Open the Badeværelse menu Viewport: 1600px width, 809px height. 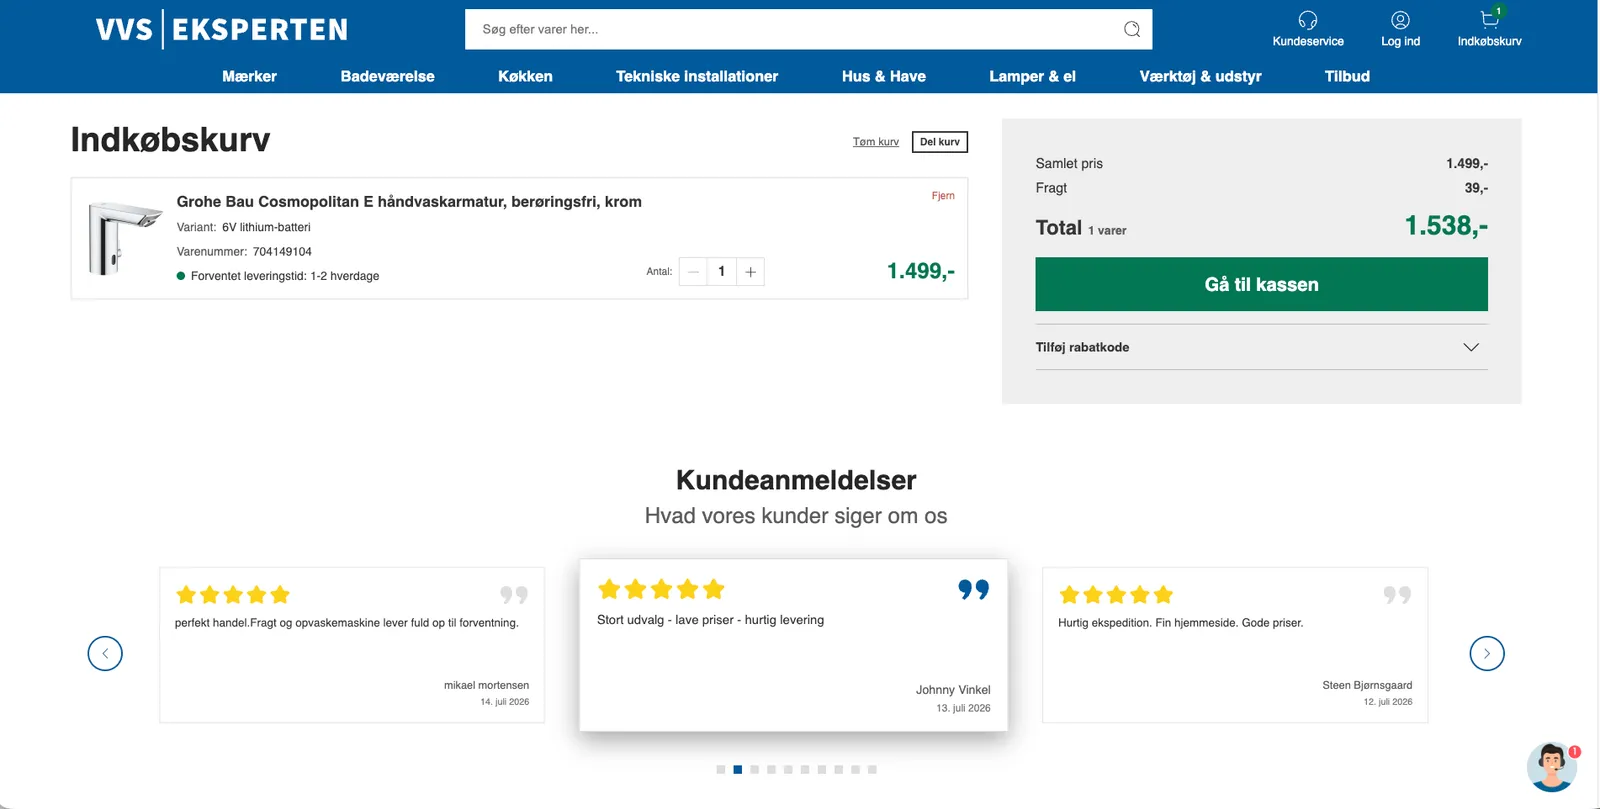[387, 76]
